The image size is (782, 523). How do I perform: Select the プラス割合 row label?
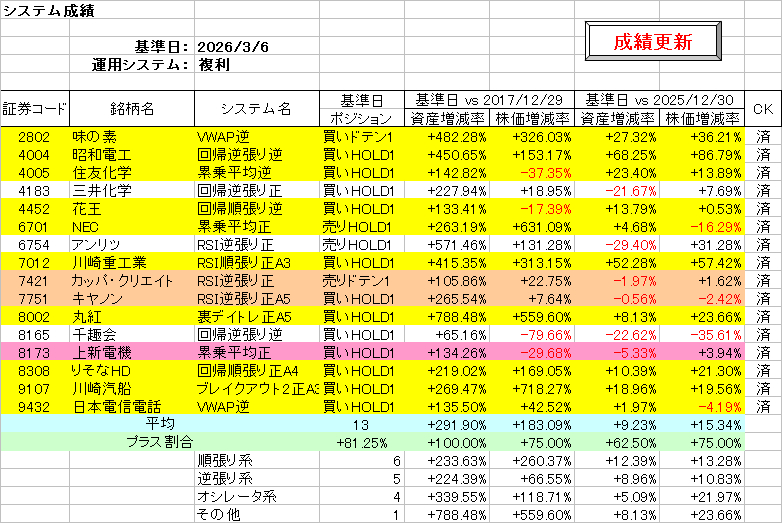pyautogui.click(x=160, y=442)
